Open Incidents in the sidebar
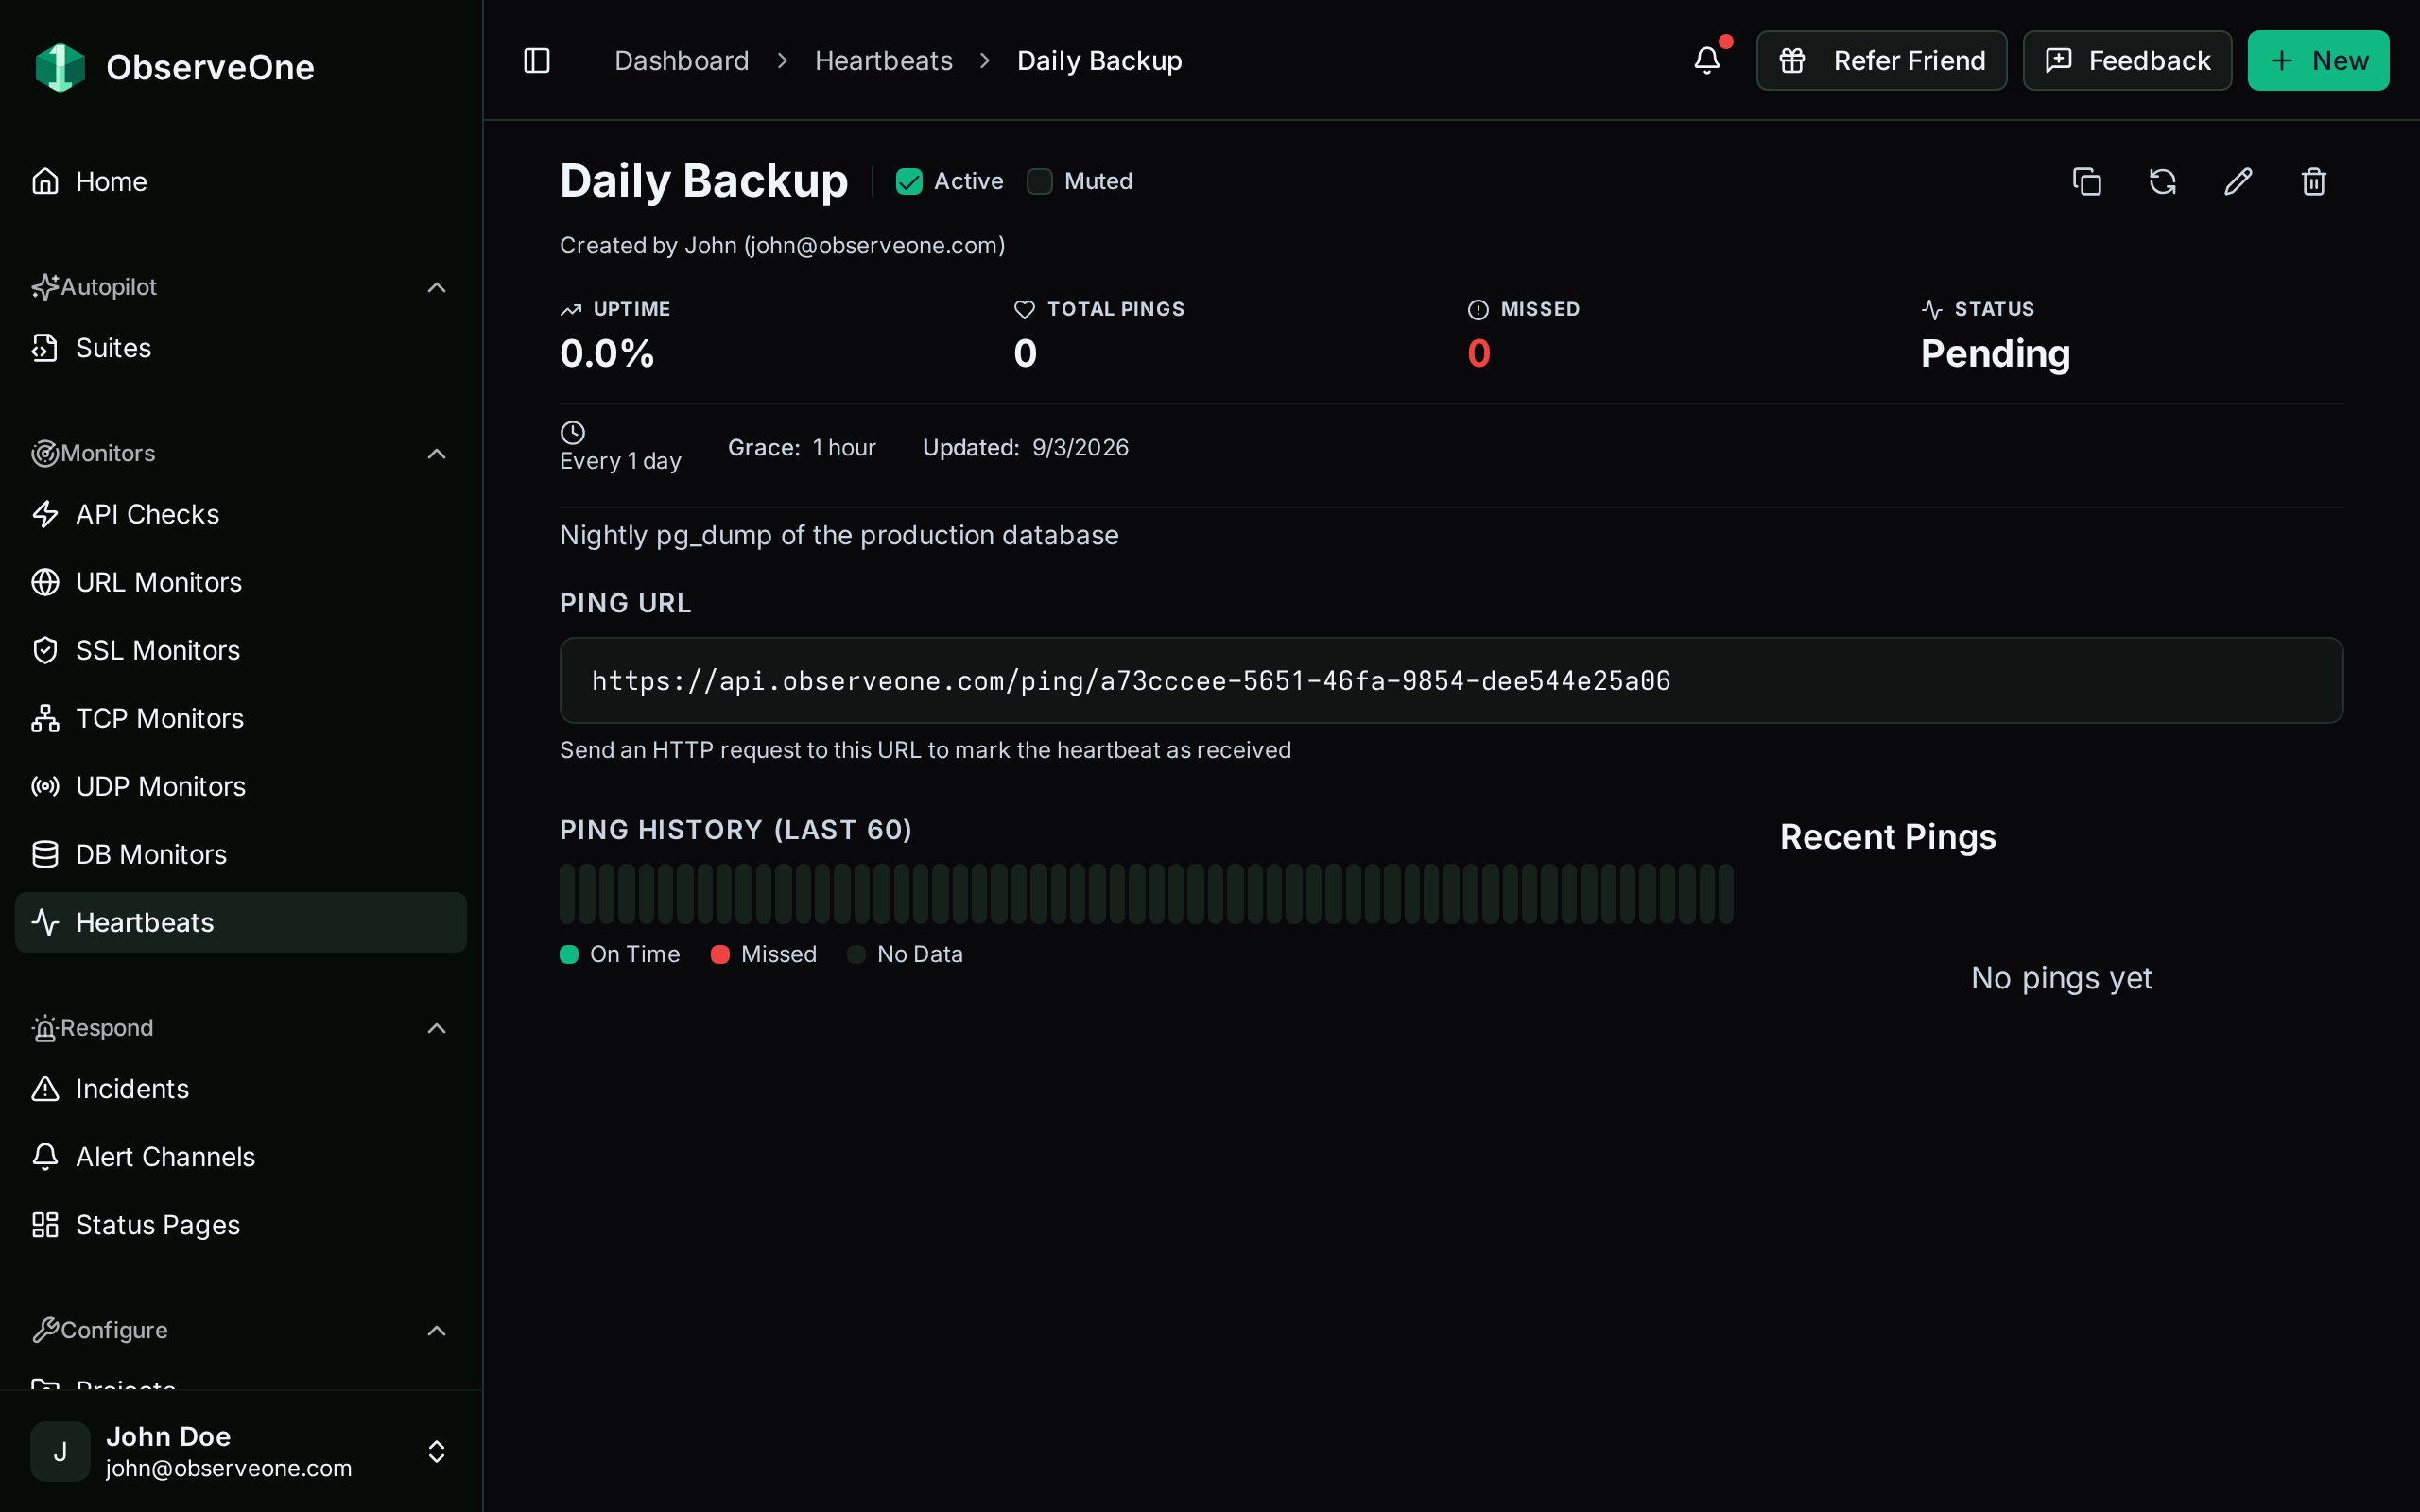The height and width of the screenshot is (1512, 2420). tap(241, 1089)
